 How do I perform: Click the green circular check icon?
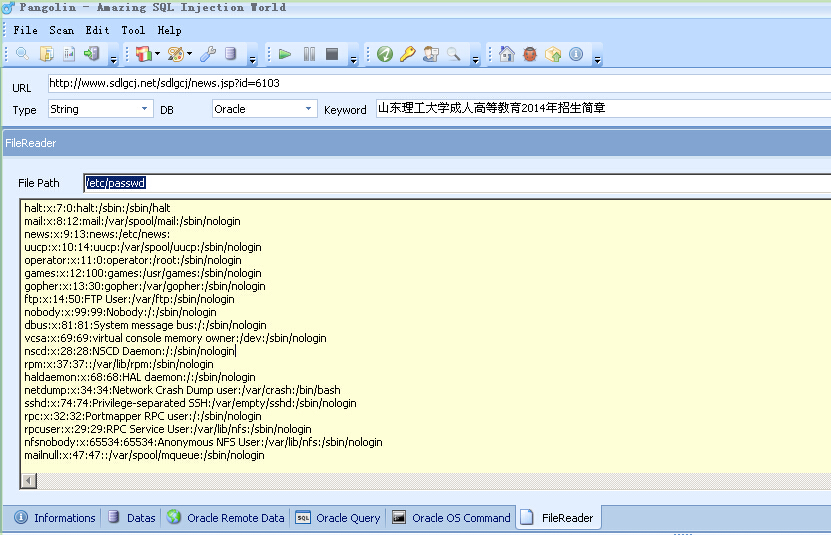coord(385,54)
